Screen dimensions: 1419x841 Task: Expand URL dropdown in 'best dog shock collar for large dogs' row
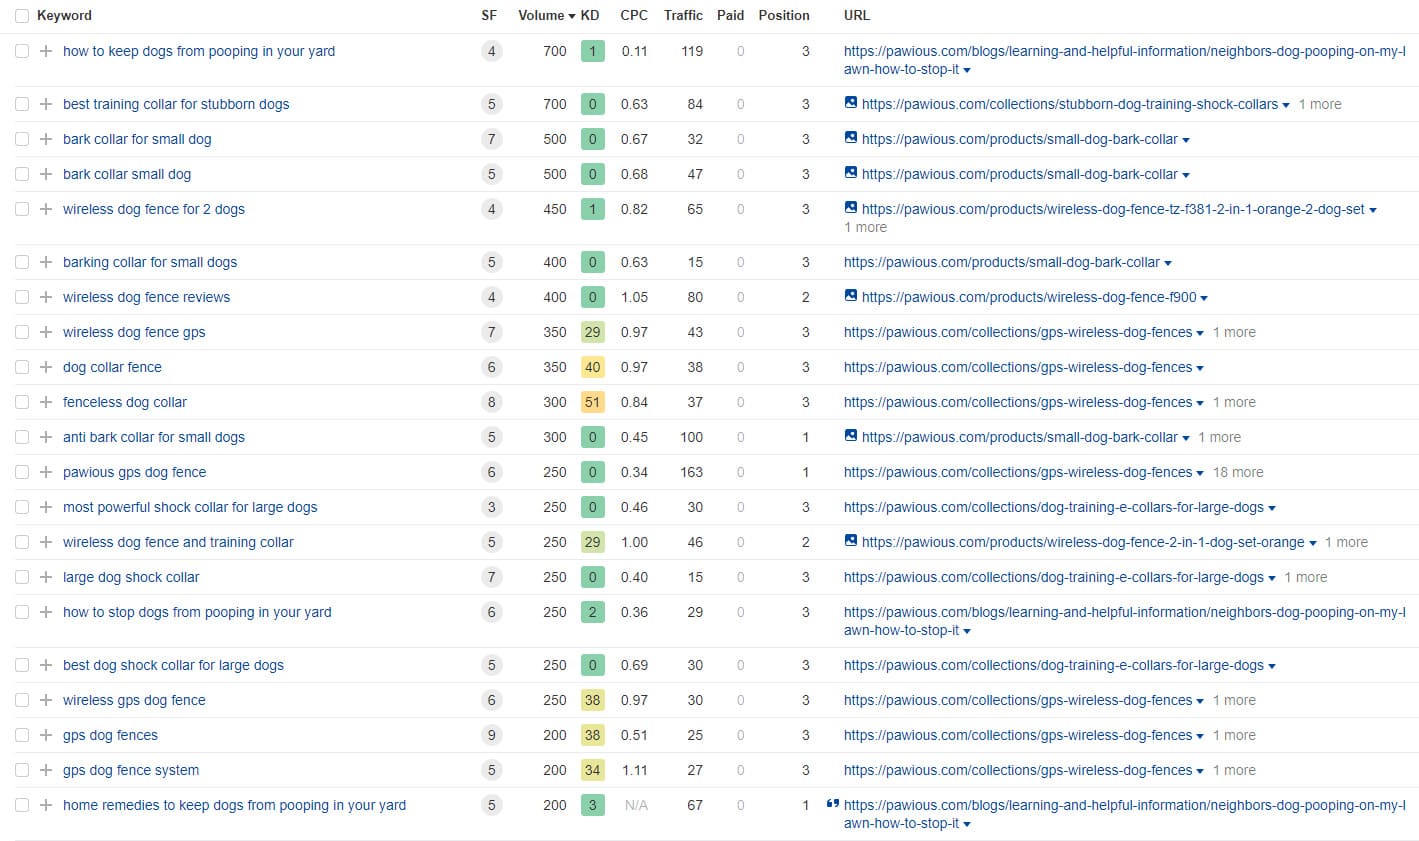click(1272, 666)
